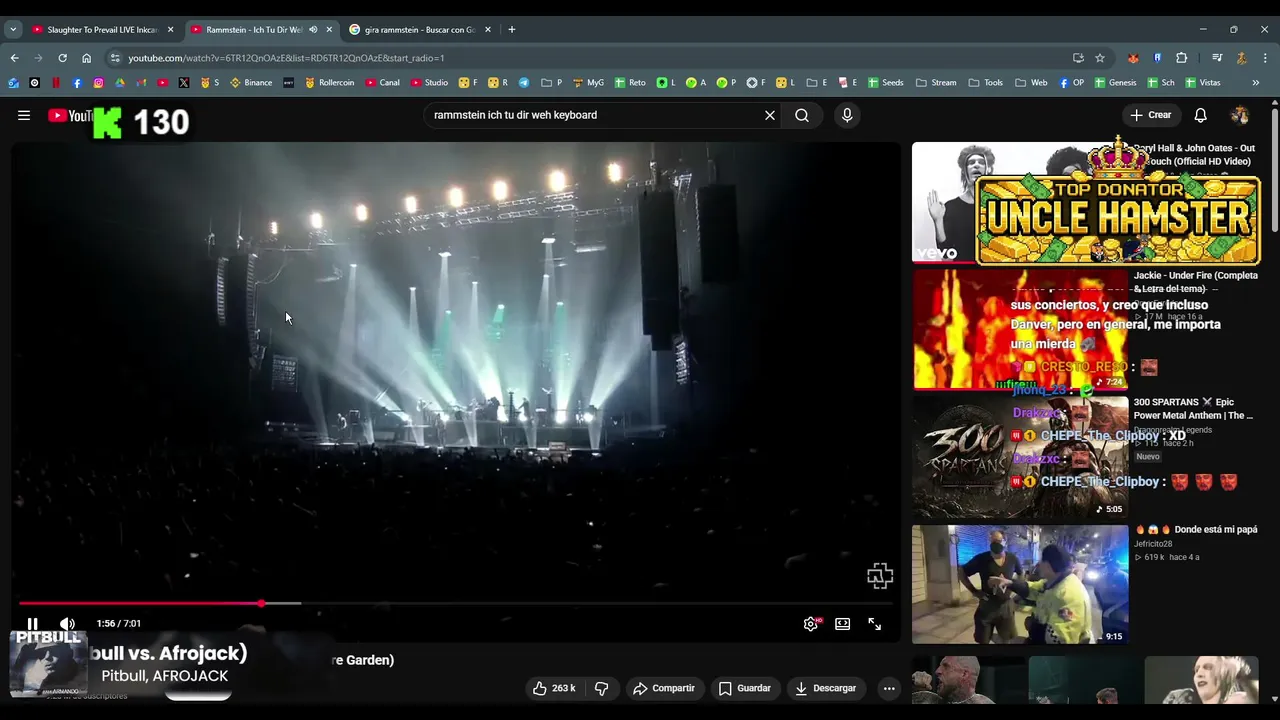Screen dimensions: 1280x720
Task: Open the Seeds bookmark
Action: pyautogui.click(x=885, y=83)
